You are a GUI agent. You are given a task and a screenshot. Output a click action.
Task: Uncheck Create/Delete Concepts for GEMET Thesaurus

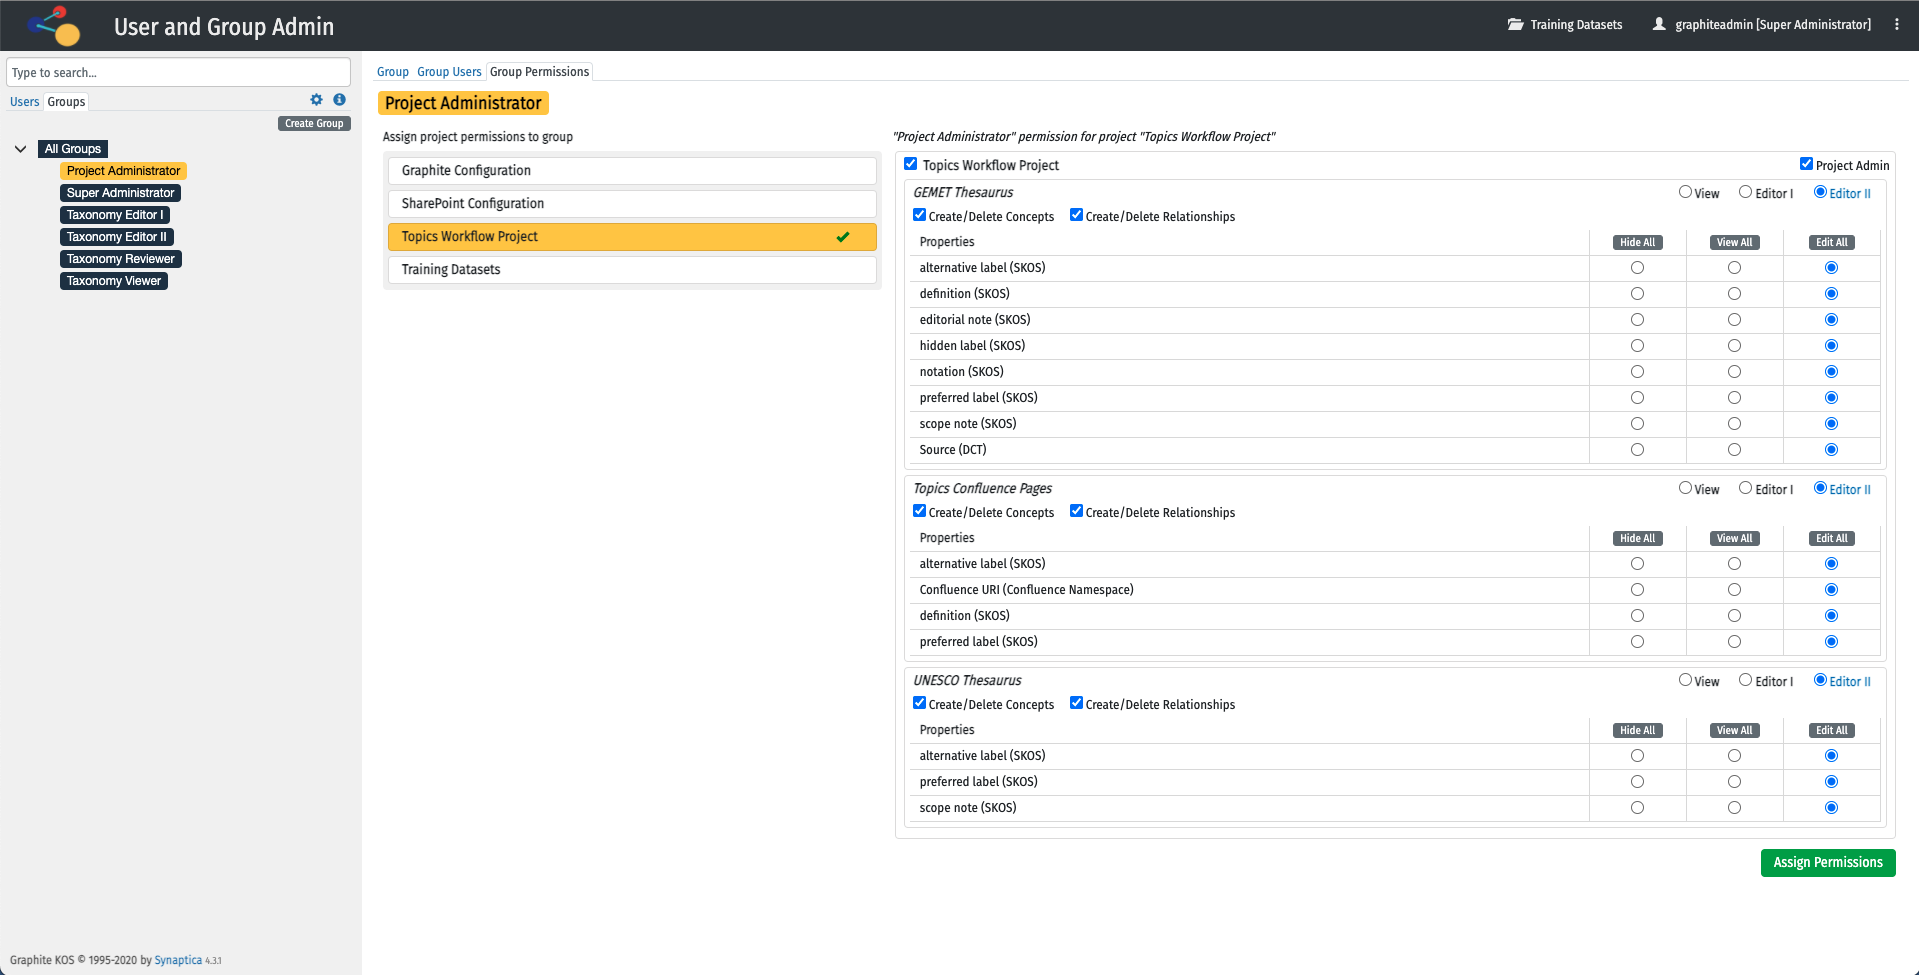[x=919, y=215]
